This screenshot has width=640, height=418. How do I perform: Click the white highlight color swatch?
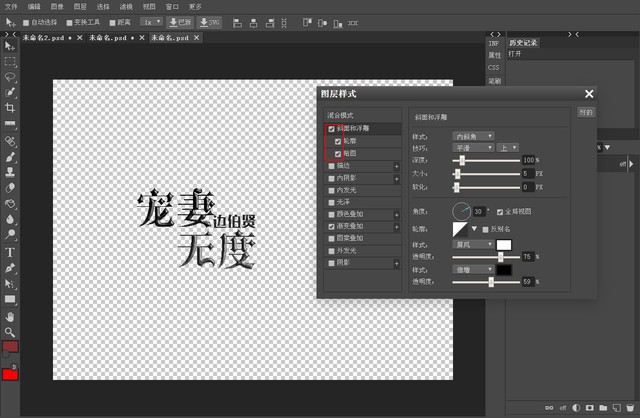504,244
